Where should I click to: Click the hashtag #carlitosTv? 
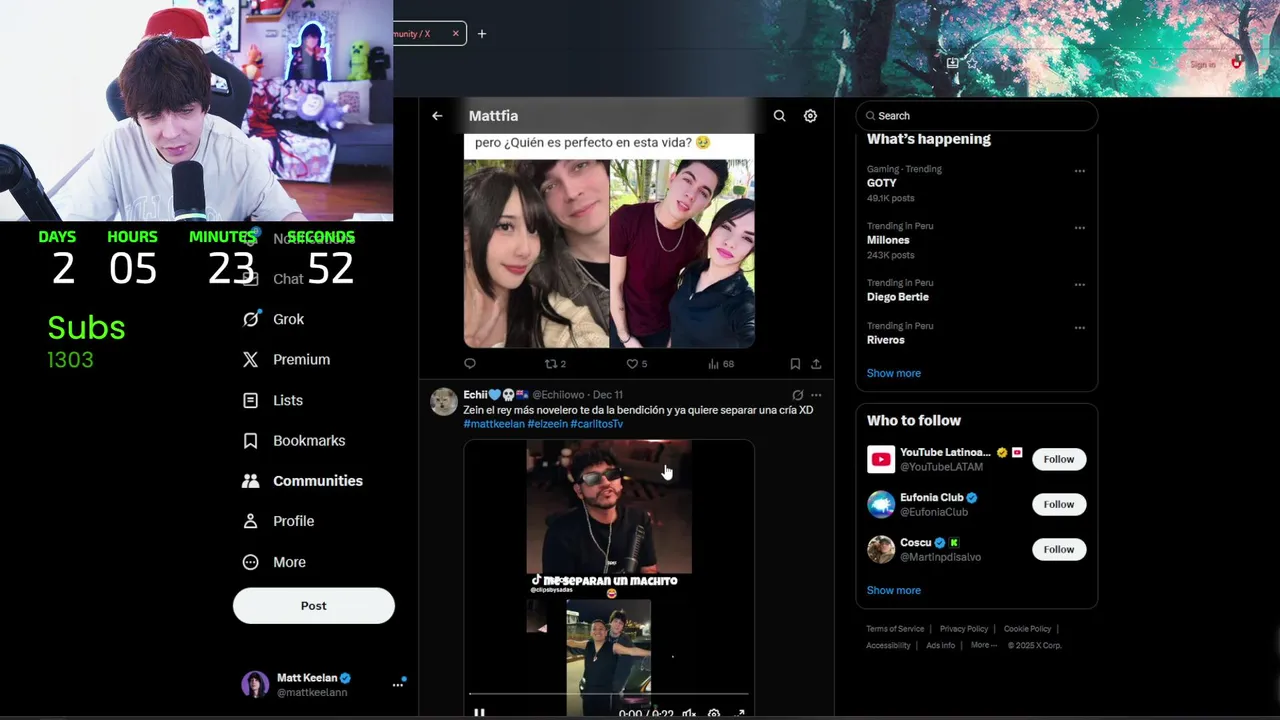(597, 424)
